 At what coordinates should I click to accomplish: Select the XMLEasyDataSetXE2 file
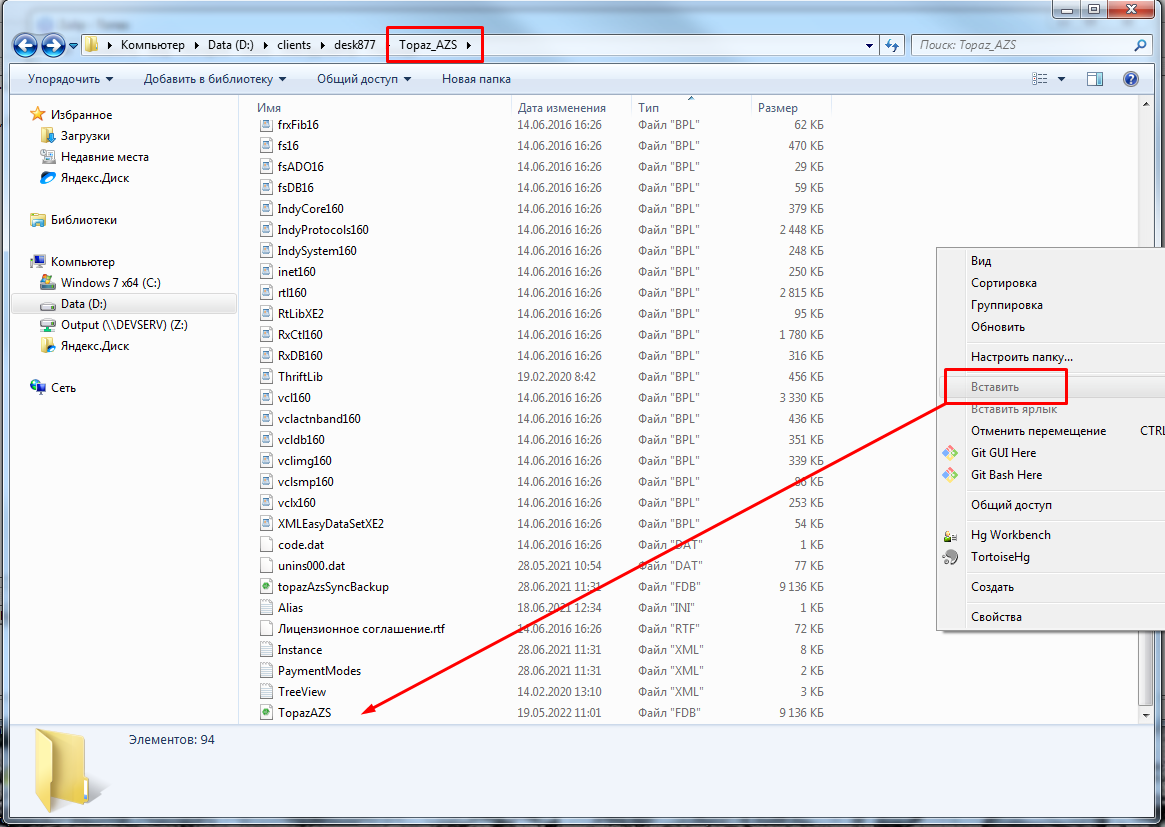331,524
